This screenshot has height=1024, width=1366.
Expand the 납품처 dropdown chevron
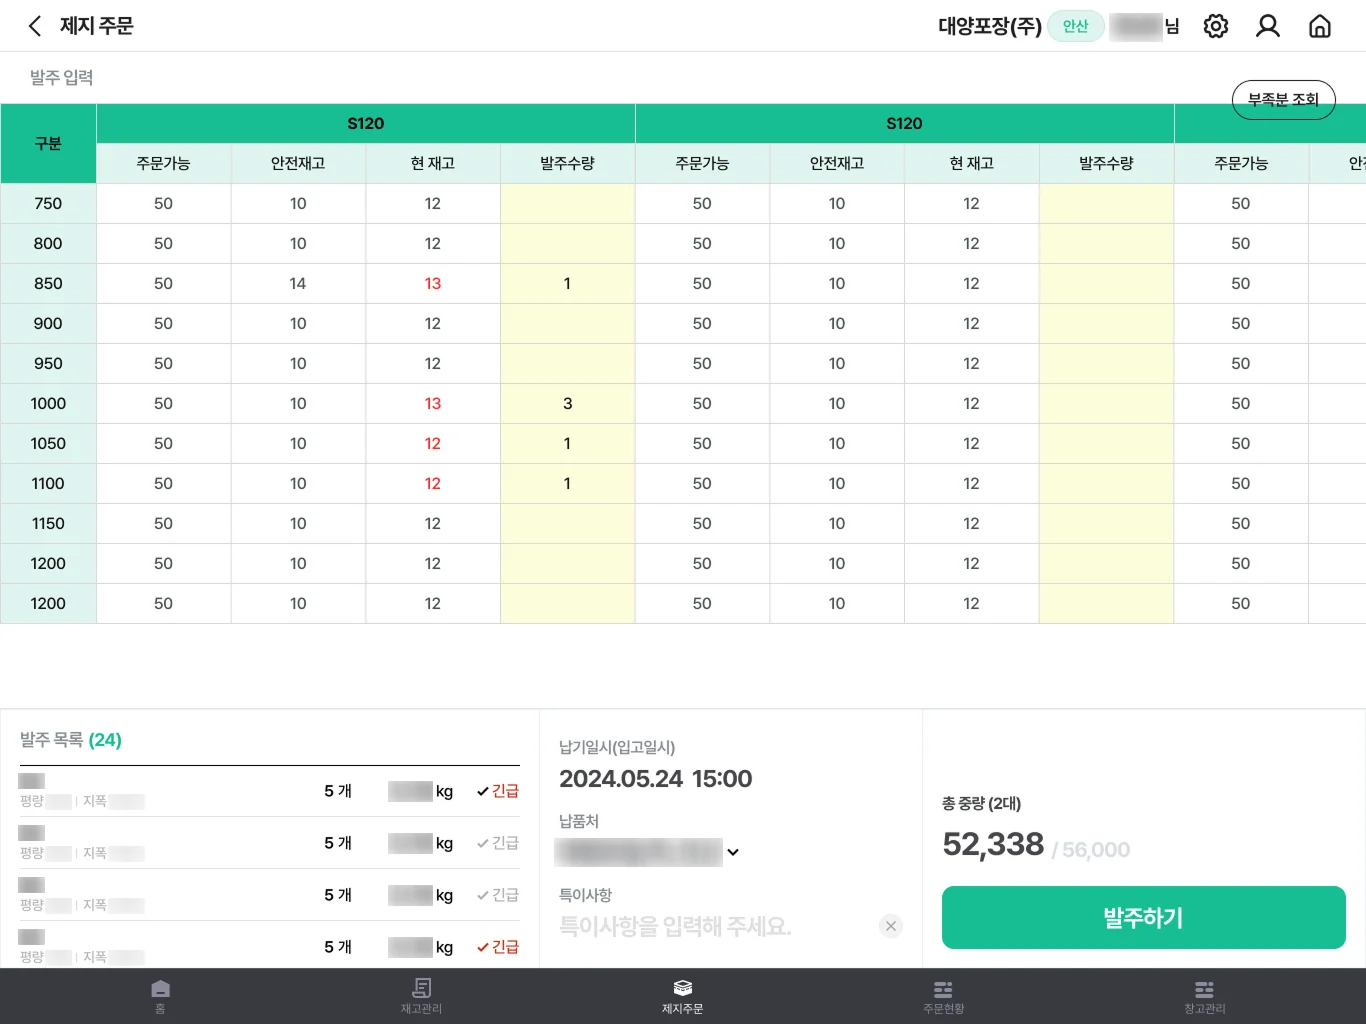[733, 852]
